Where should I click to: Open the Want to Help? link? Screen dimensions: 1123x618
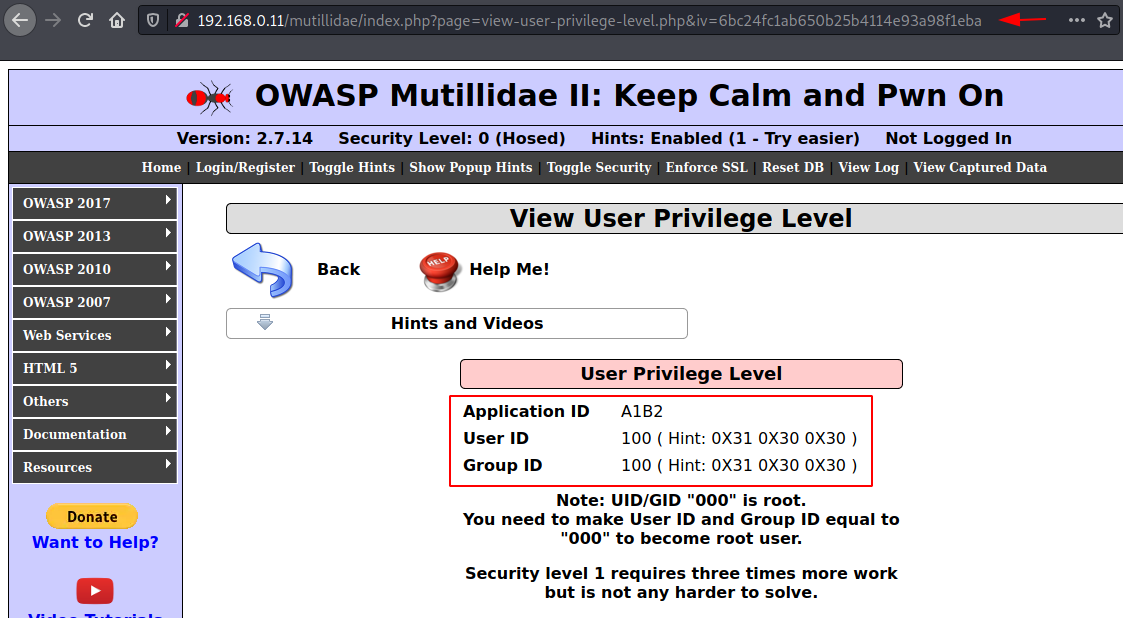(95, 542)
